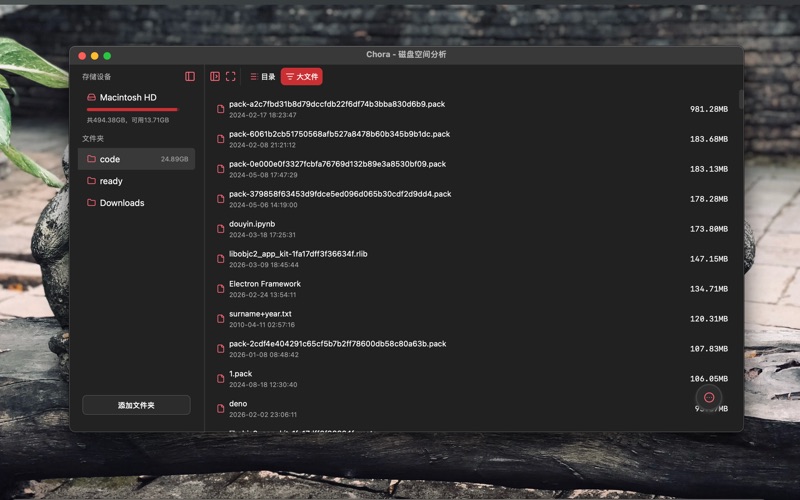Click the file list vertical scrollbar
This screenshot has width=800, height=500.
[x=741, y=100]
